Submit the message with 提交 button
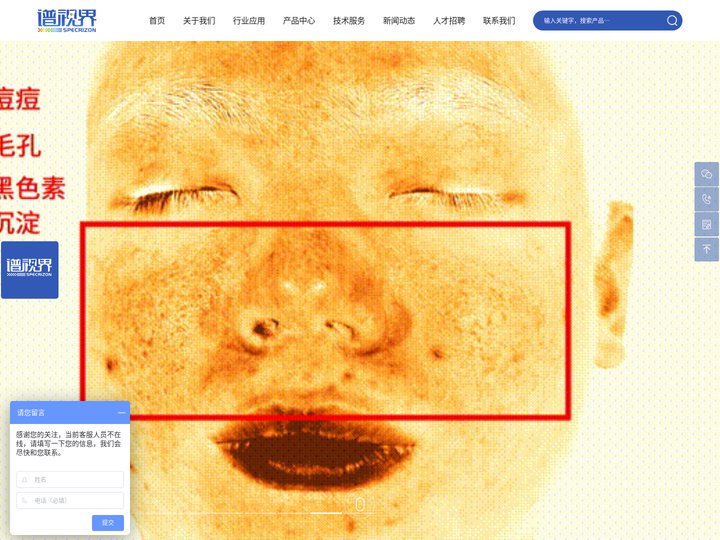 coord(108,523)
